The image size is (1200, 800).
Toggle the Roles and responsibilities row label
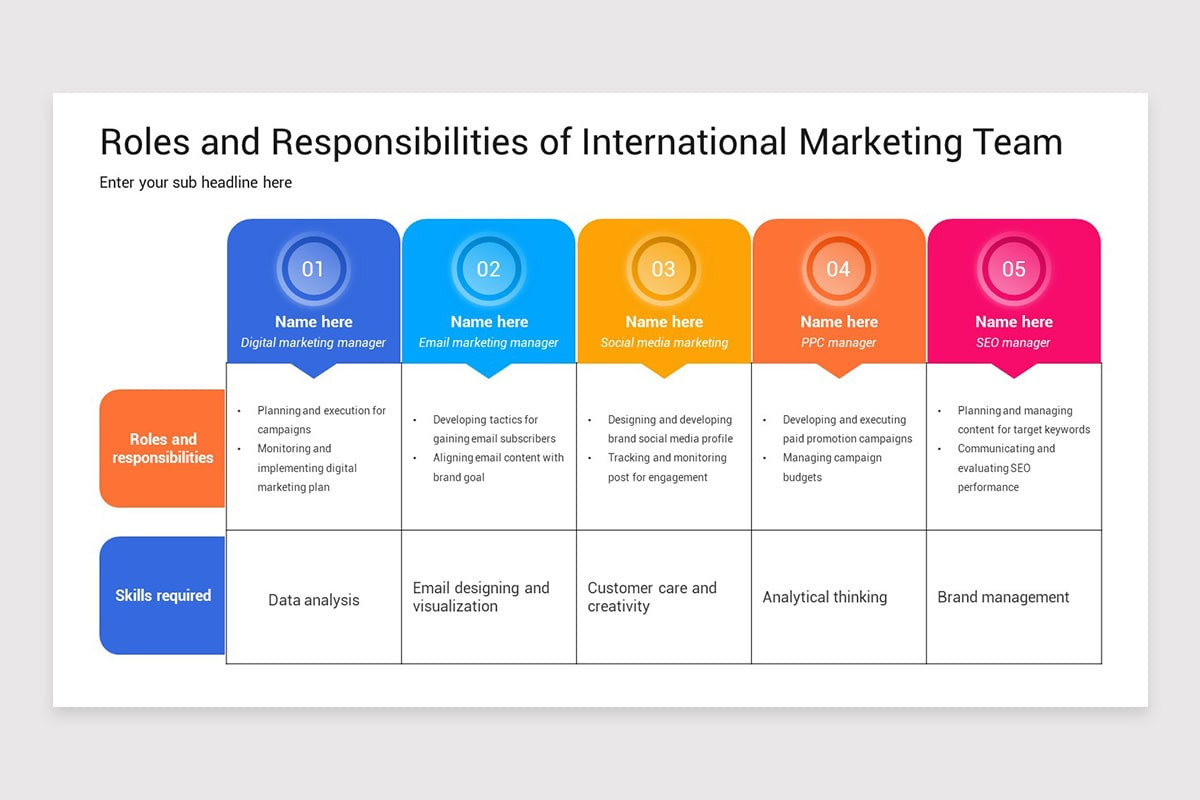coord(162,448)
